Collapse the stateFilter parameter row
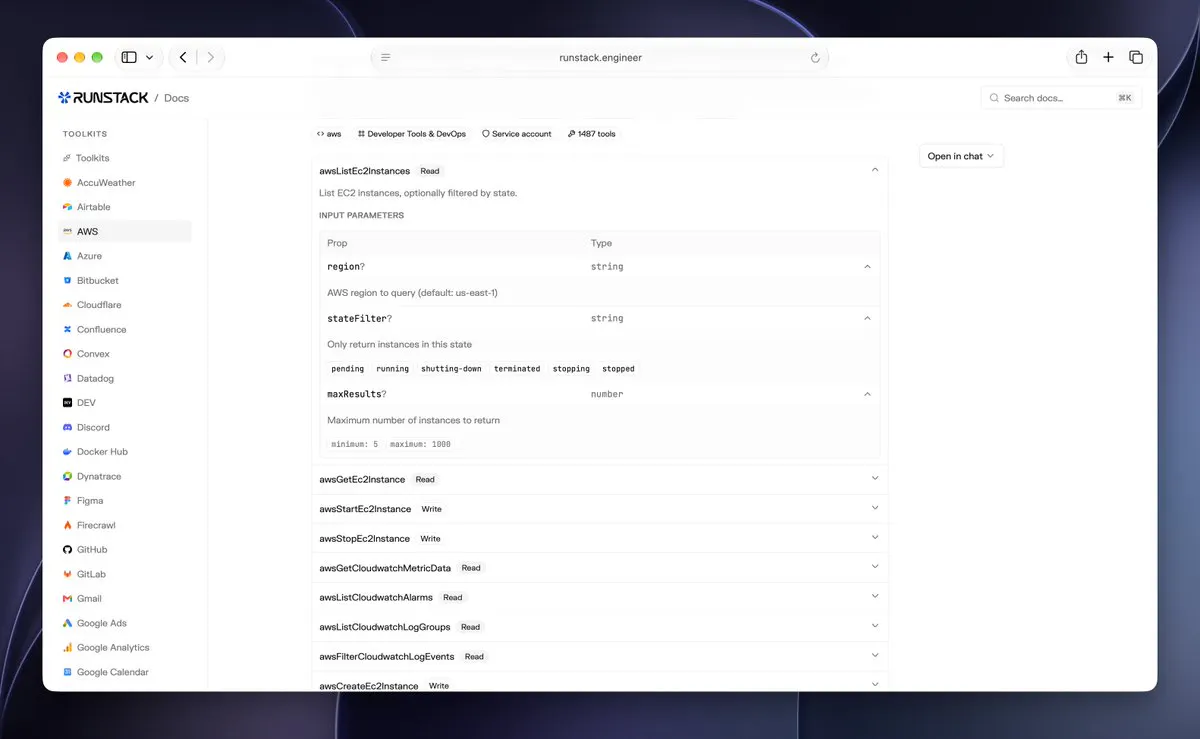 867,318
